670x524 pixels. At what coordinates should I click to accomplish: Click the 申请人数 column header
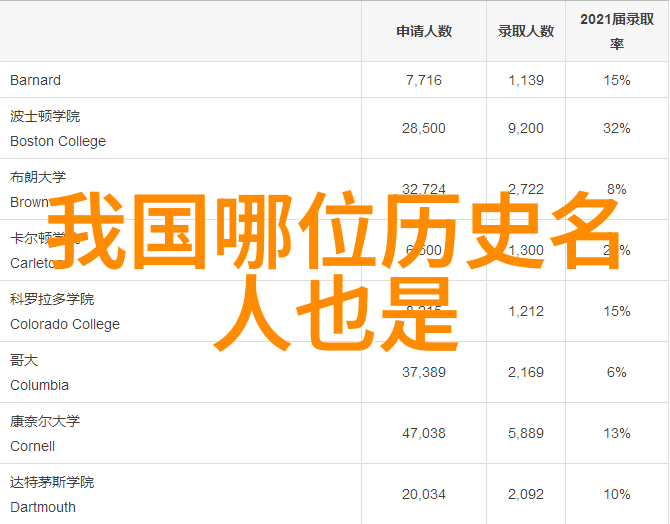(424, 31)
